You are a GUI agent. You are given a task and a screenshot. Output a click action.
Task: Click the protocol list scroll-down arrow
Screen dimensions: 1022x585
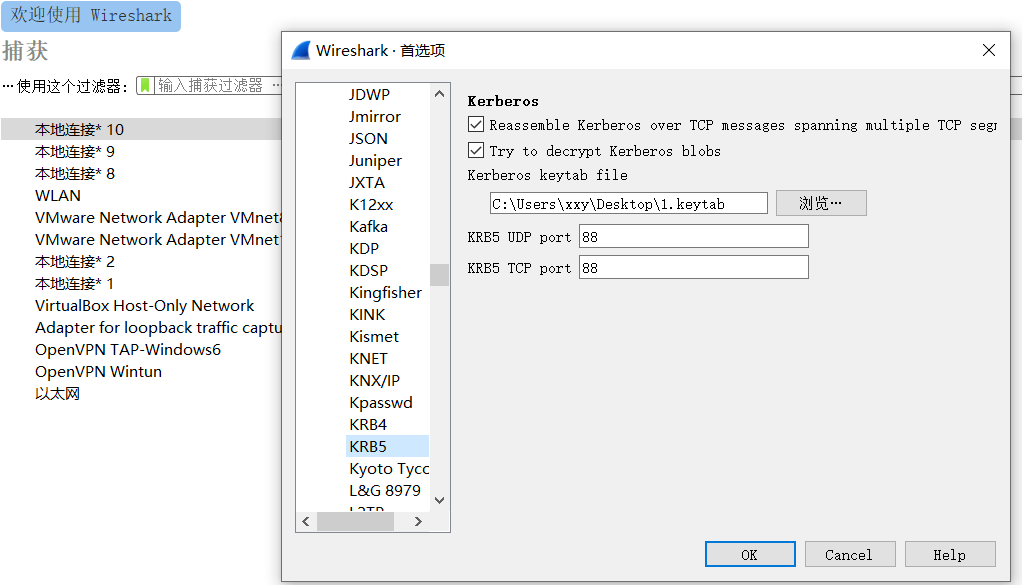point(439,500)
